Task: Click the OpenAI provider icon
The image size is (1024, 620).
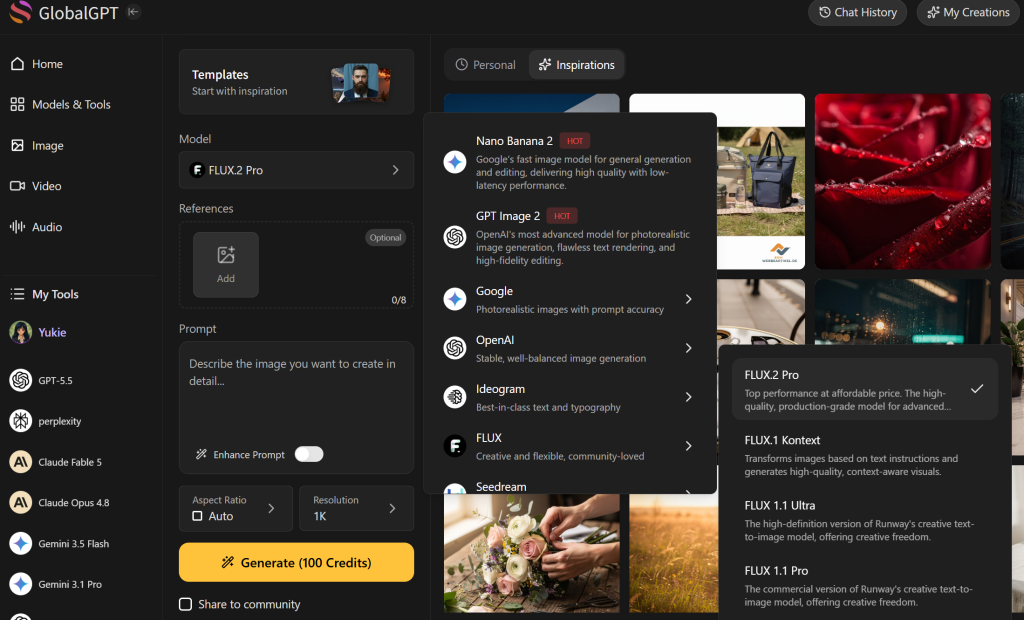Action: click(455, 348)
